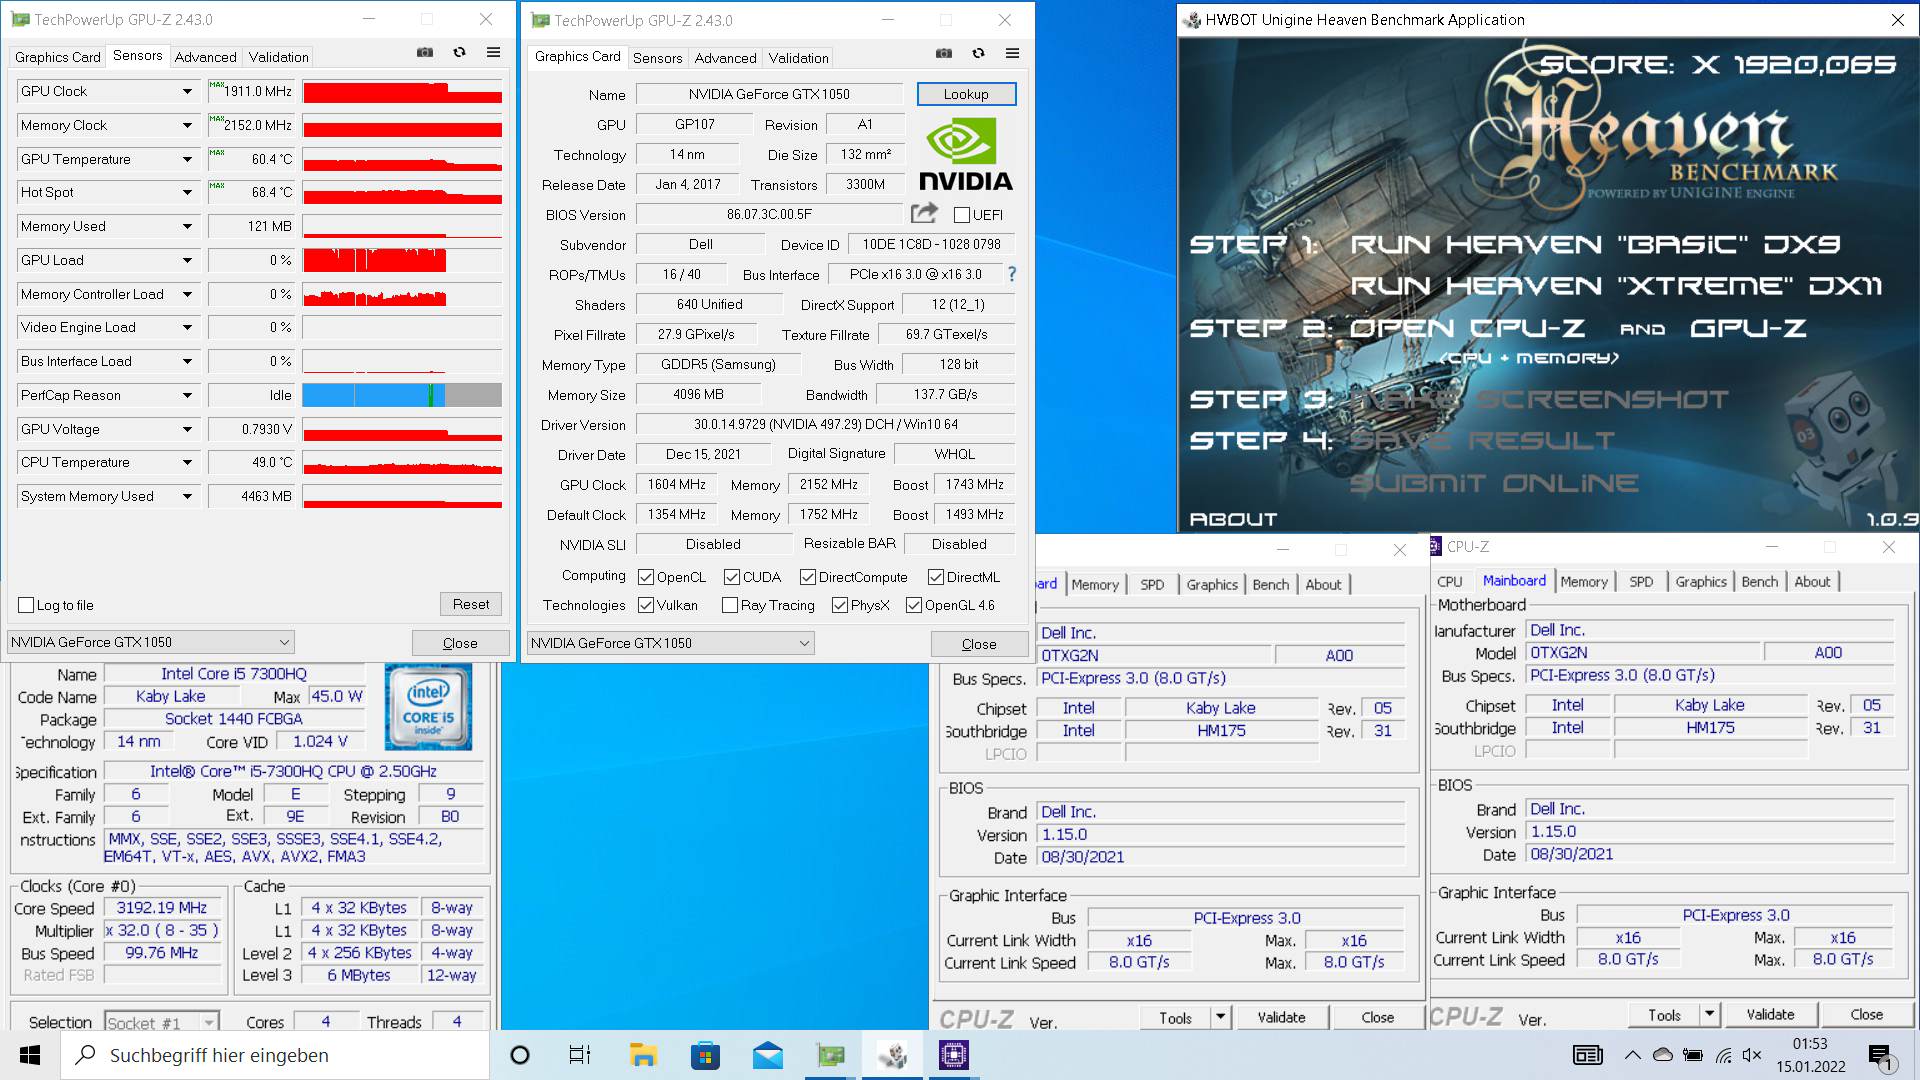1920x1080 pixels.
Task: Click refresh icon in GPU-Z Graphics Card window
Action: [x=978, y=53]
